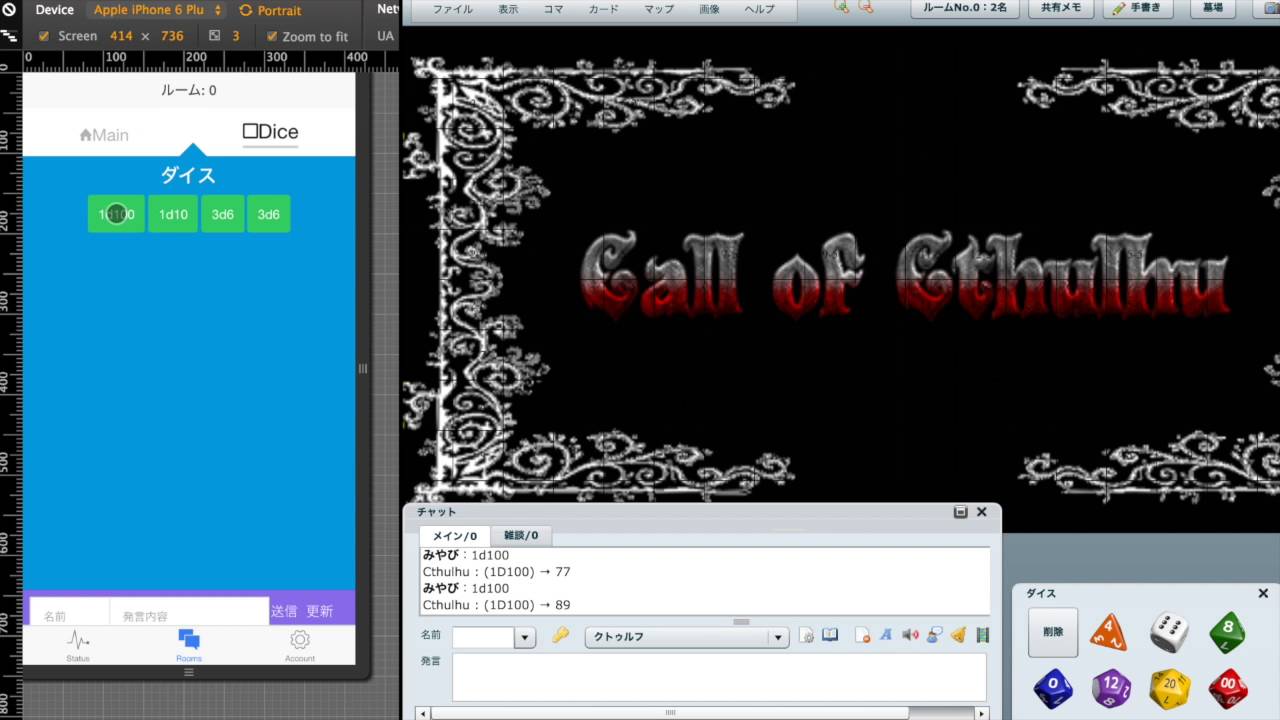Click the person with speech bubble icon

pos(934,635)
